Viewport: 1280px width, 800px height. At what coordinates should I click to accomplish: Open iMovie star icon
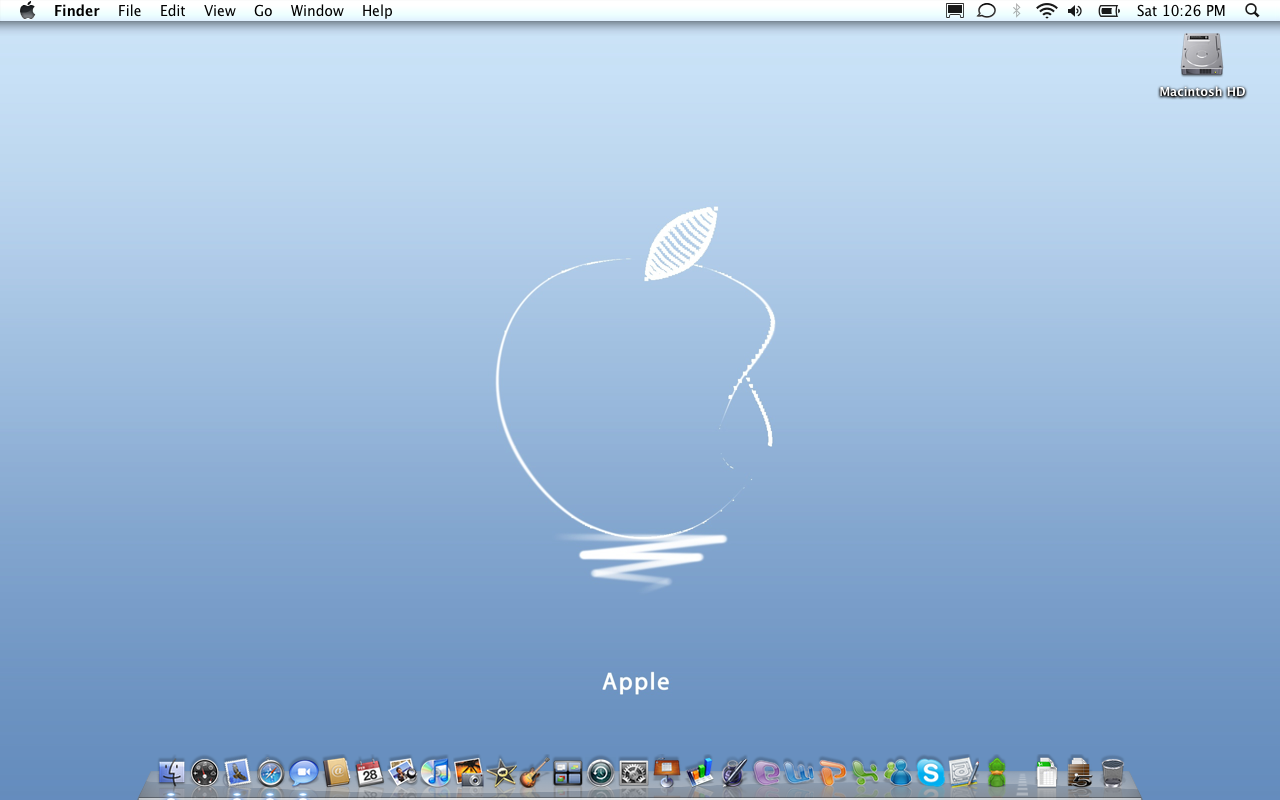click(502, 772)
